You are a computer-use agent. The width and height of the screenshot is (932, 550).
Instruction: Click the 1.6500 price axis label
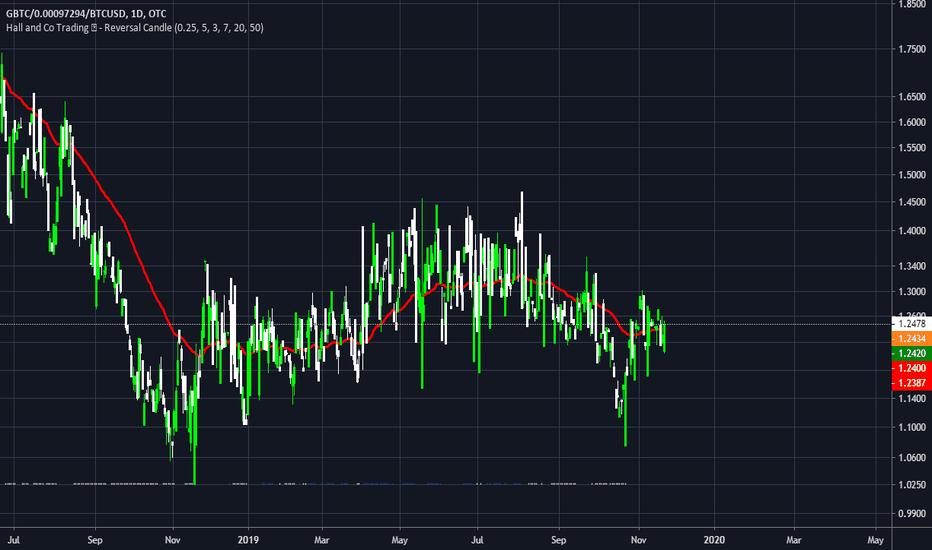(x=912, y=96)
